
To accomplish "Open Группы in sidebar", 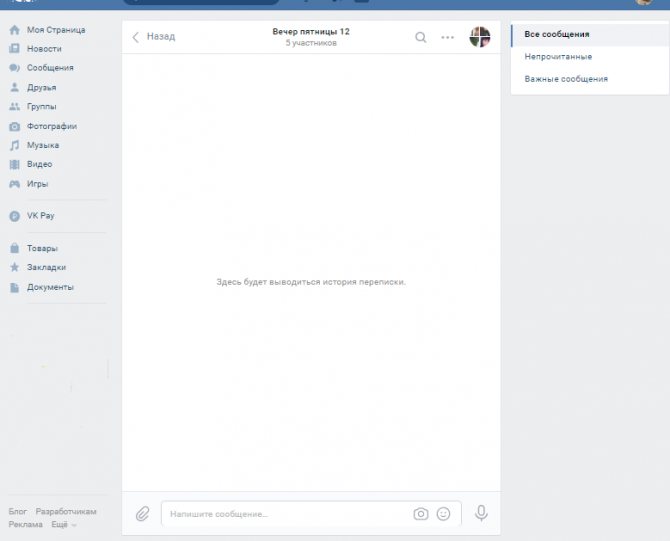I will [41, 107].
